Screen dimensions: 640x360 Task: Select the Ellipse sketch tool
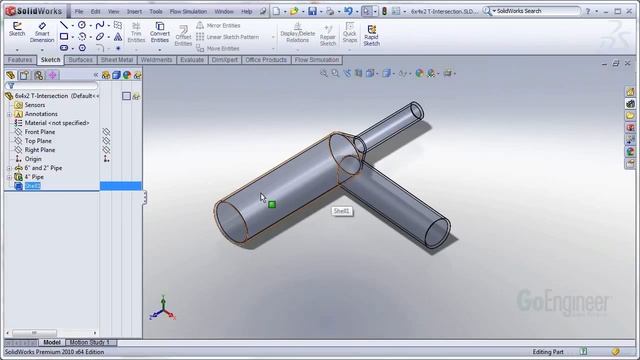coord(100,37)
